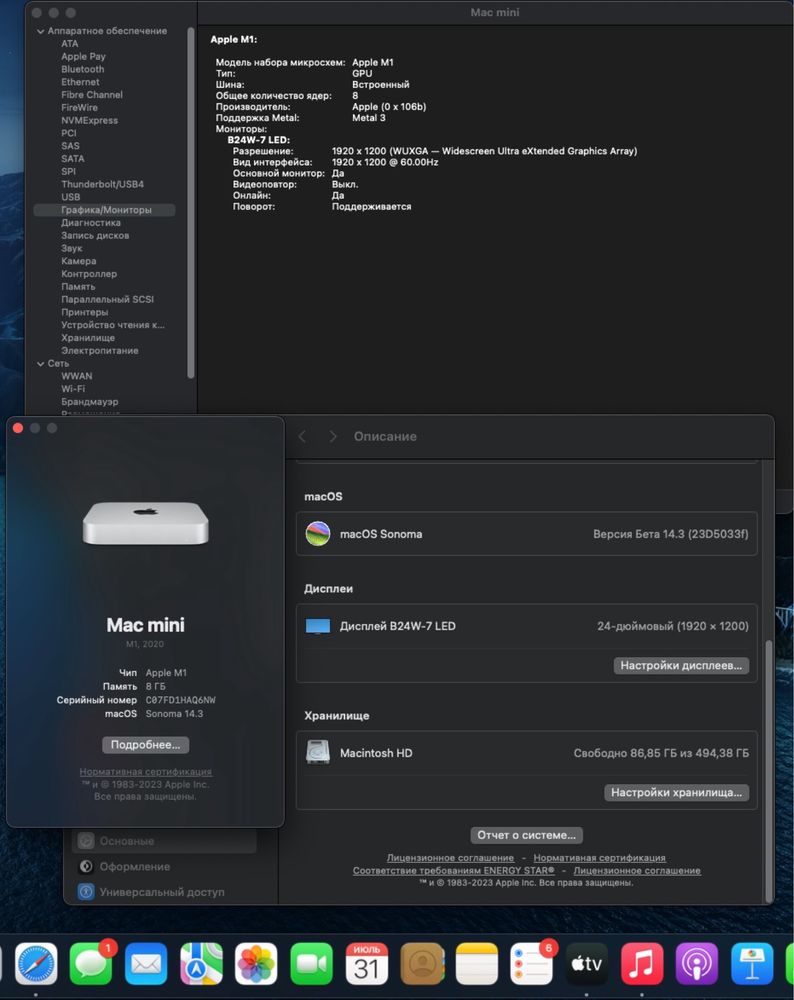
Task: Select Bluetooth in System Information sidebar
Action: 82,69
